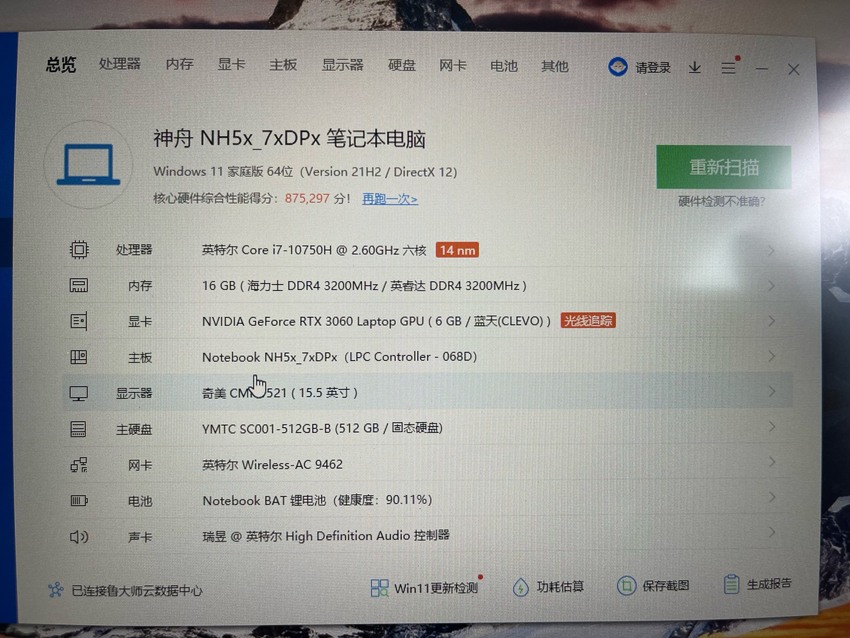Viewport: 850px width, 638px height.
Task: Click the battery icon
Action: click(x=79, y=500)
